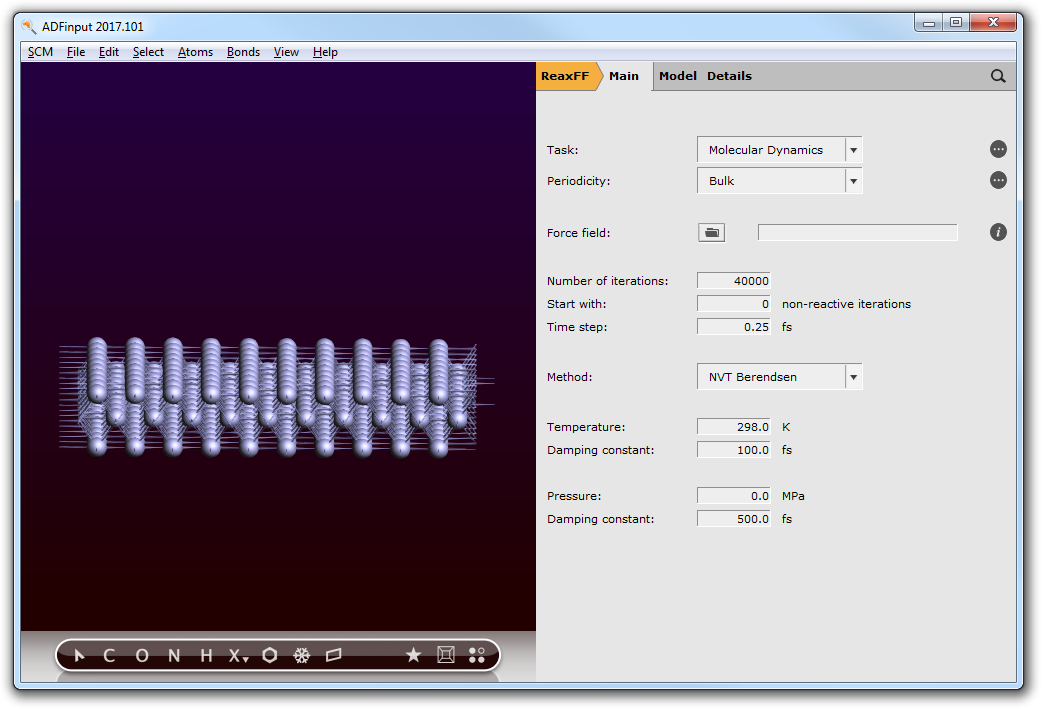Open the SCM menu
Viewport: 1042px width, 709px height.
click(x=41, y=52)
